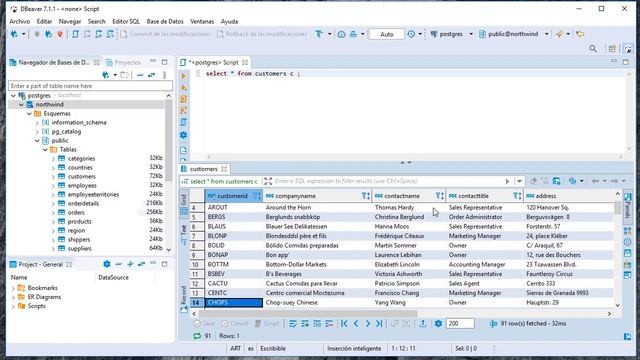Click the red disconnect icon in toolbar
The height and width of the screenshot is (360, 640).
(x=60, y=34)
